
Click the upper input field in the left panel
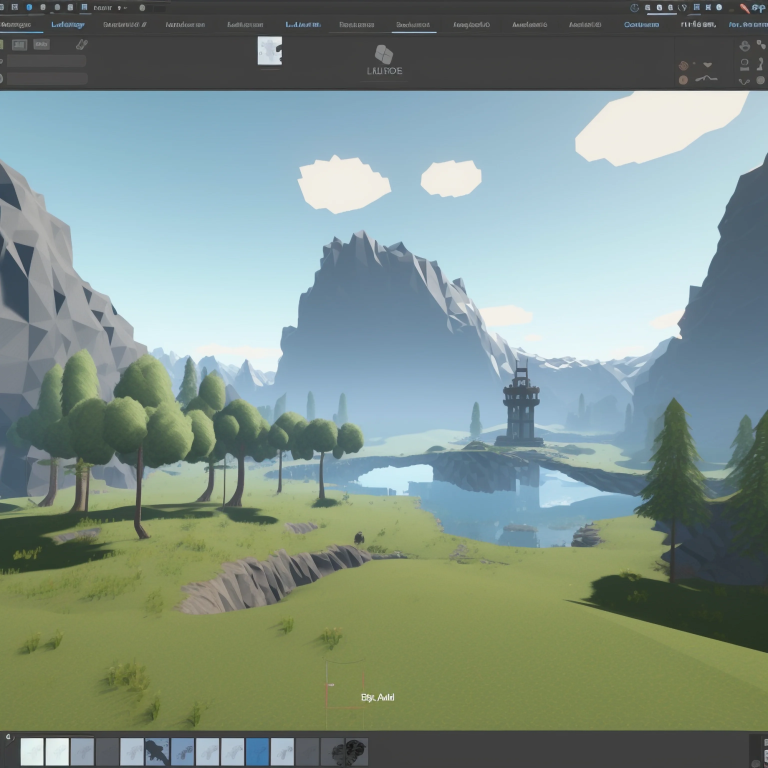[47, 61]
